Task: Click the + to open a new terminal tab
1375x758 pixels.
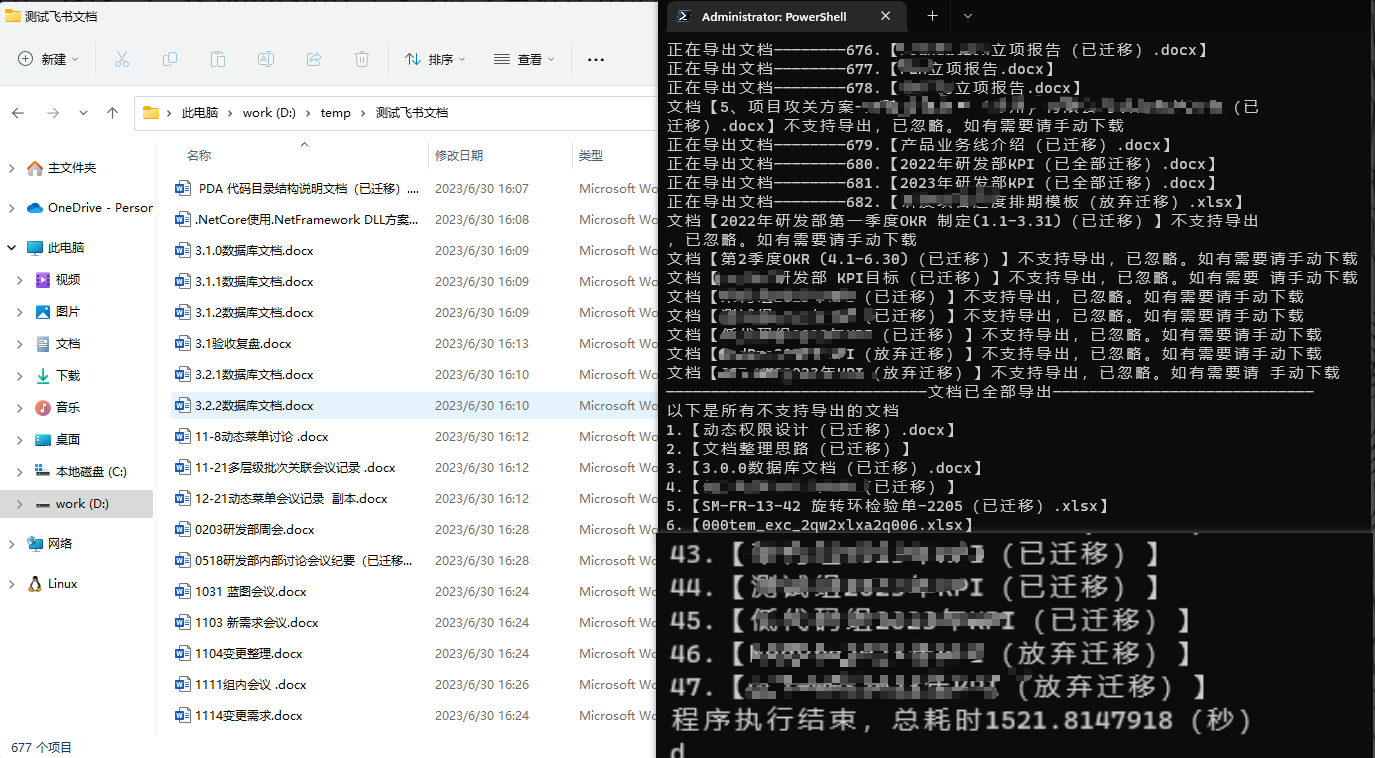Action: point(931,16)
